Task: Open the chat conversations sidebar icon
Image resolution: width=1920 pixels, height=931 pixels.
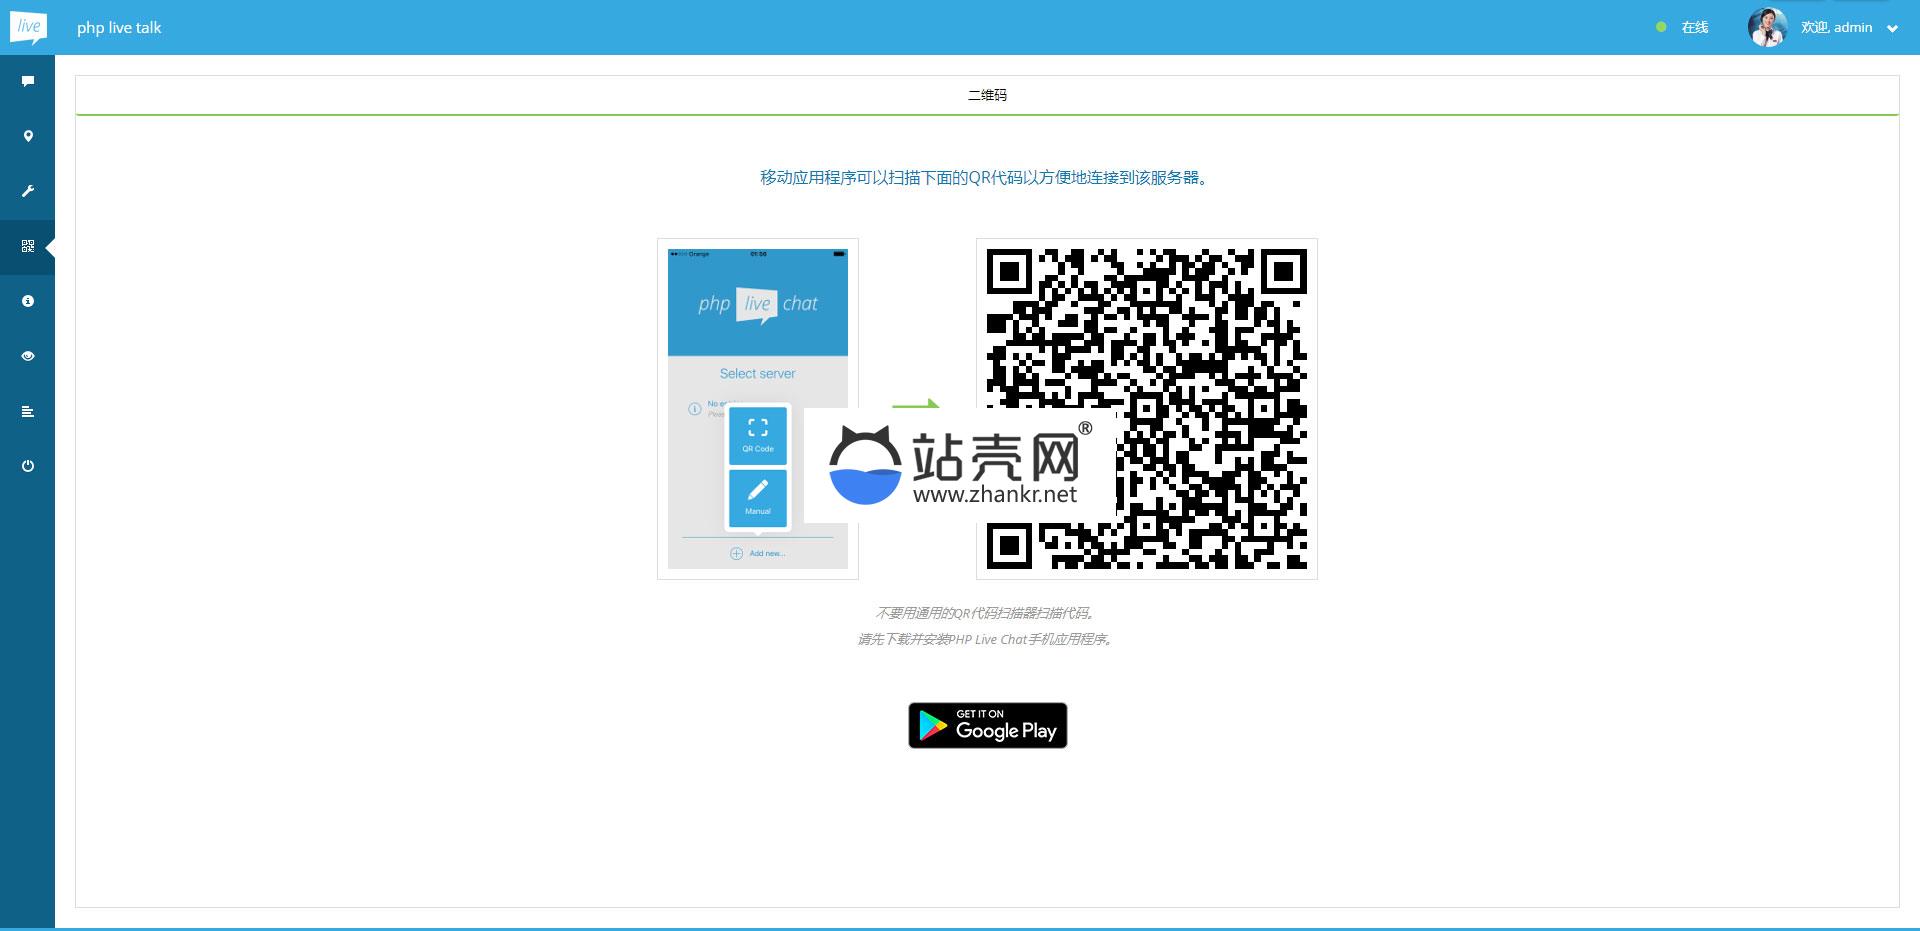Action: tap(28, 81)
